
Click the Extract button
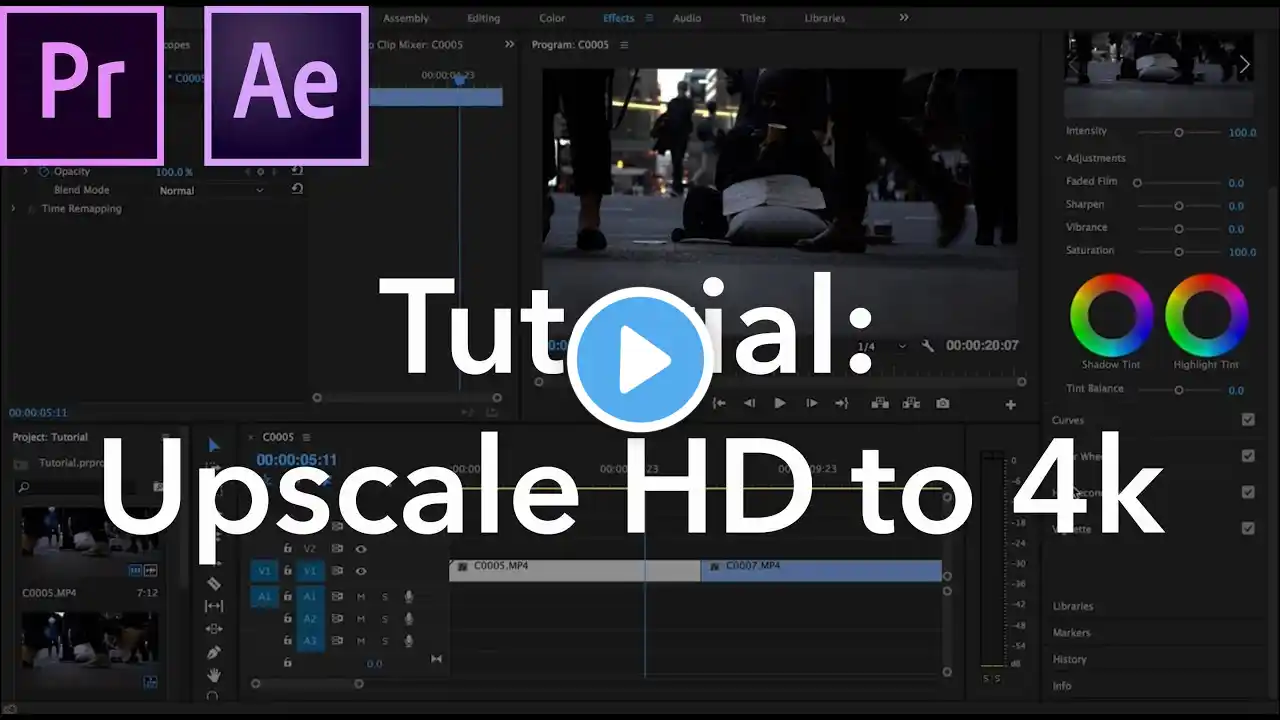[x=911, y=403]
